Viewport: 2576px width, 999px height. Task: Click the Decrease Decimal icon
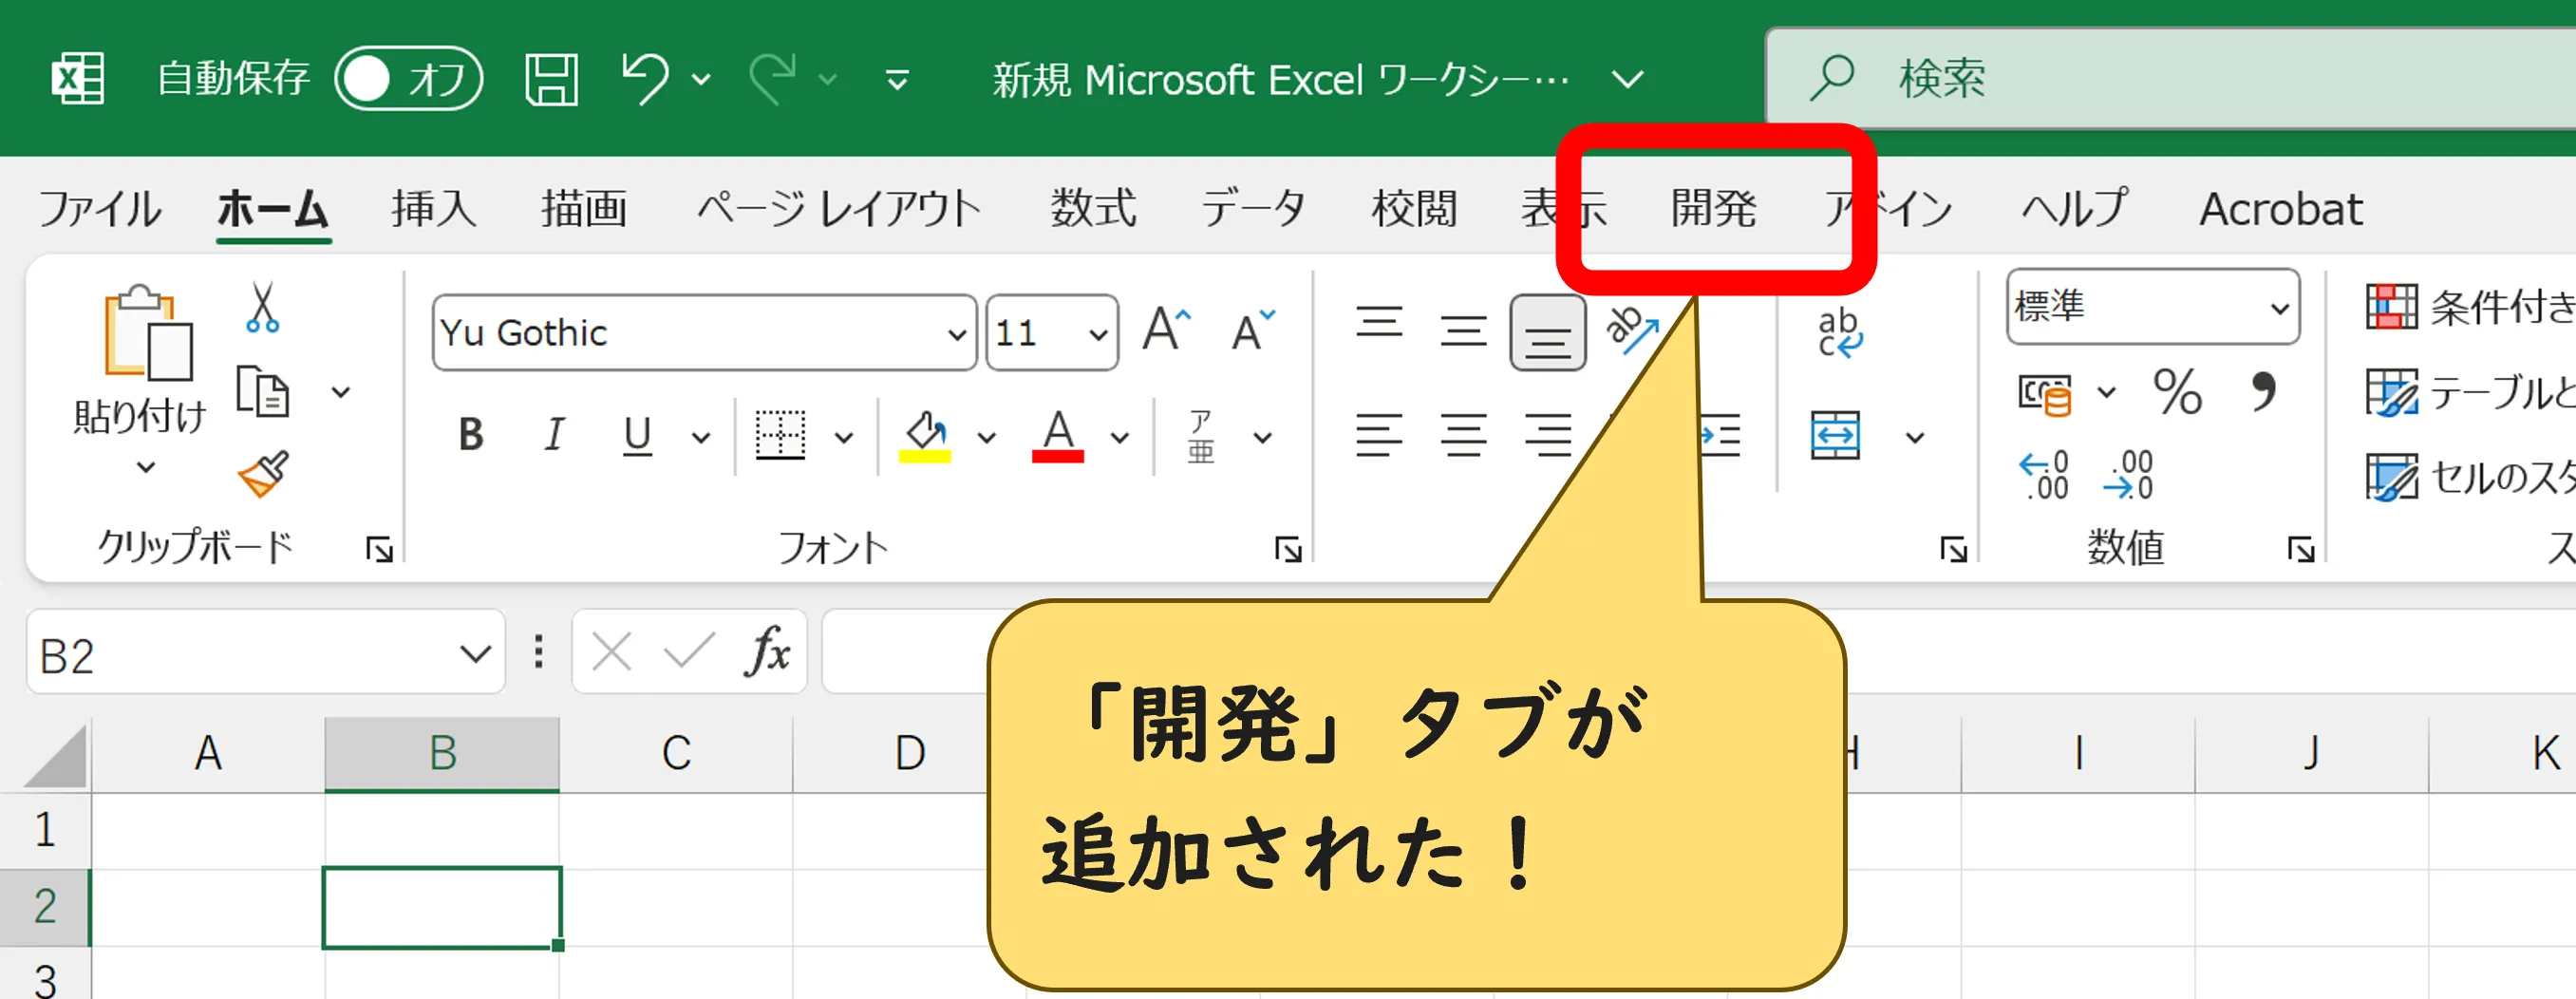2128,475
